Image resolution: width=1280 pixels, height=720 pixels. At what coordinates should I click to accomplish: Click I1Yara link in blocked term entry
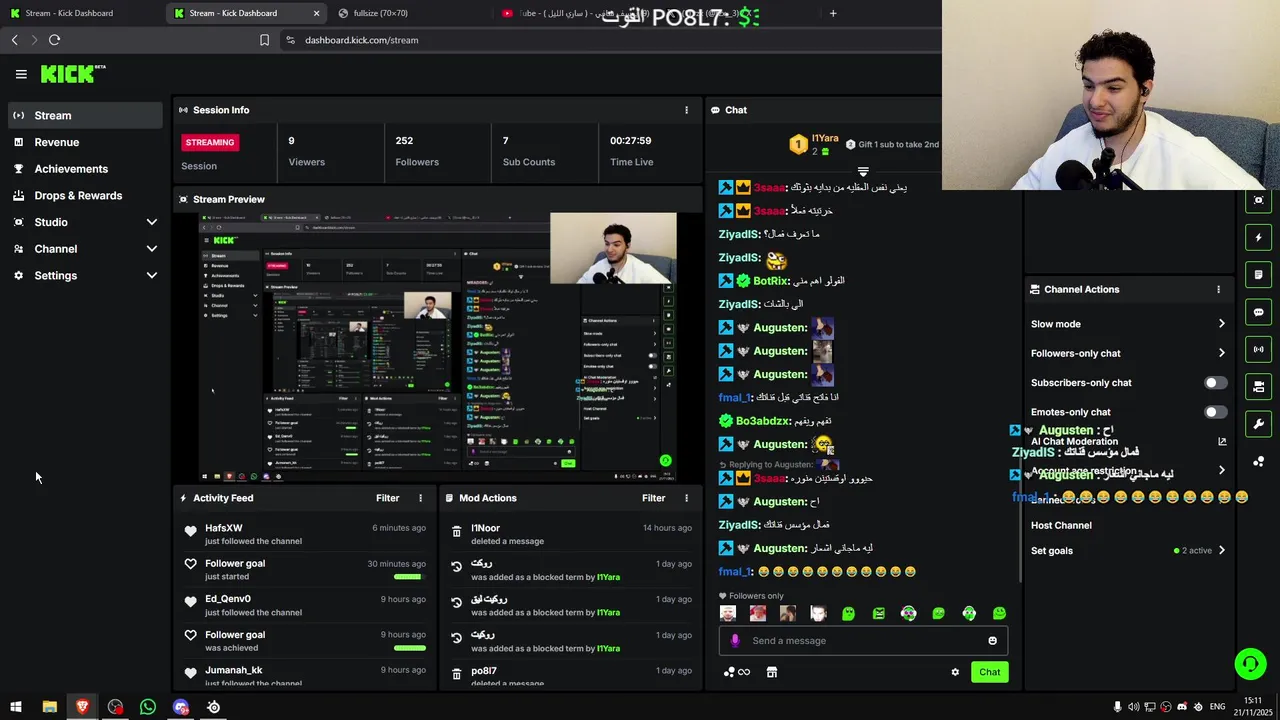point(607,577)
